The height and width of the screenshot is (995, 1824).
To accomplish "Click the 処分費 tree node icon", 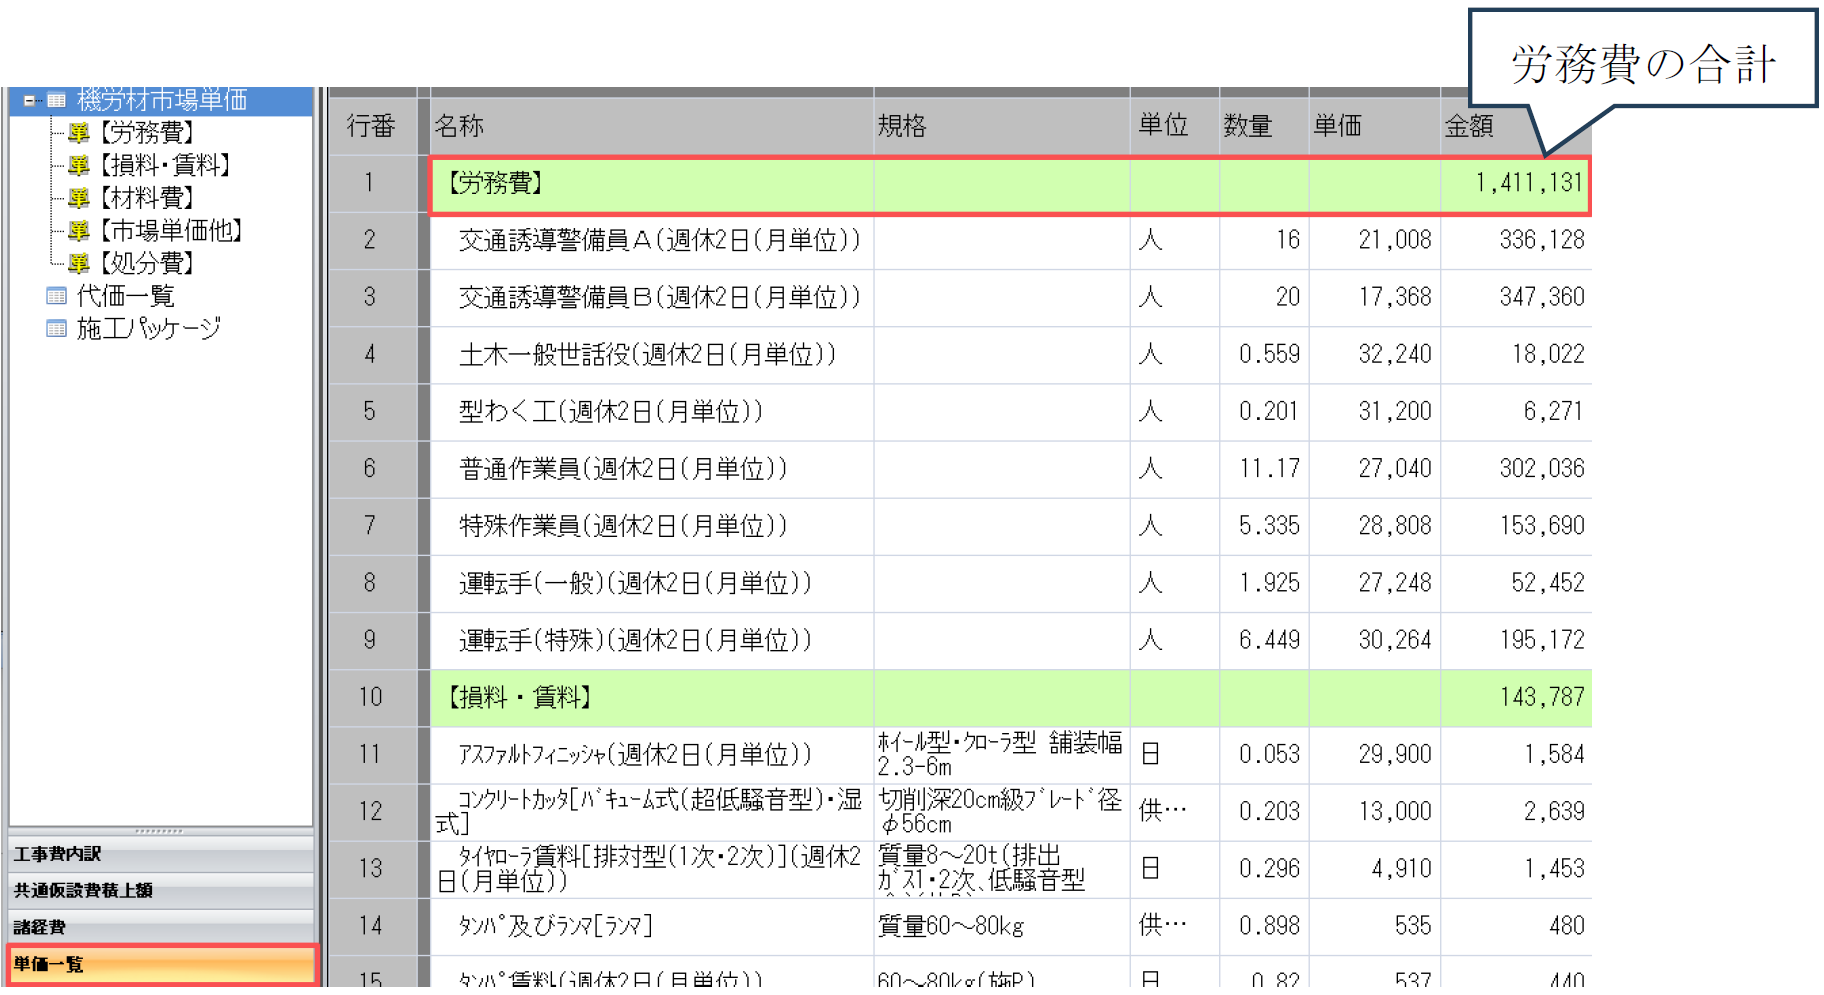I will pos(78,264).
